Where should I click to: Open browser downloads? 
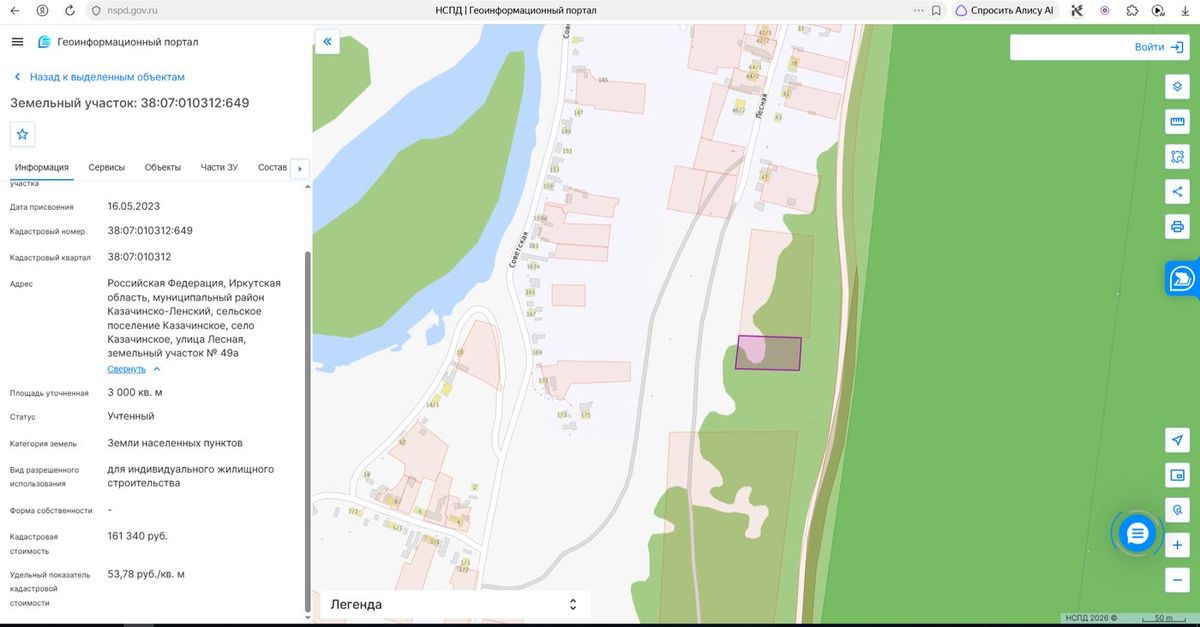(1184, 10)
